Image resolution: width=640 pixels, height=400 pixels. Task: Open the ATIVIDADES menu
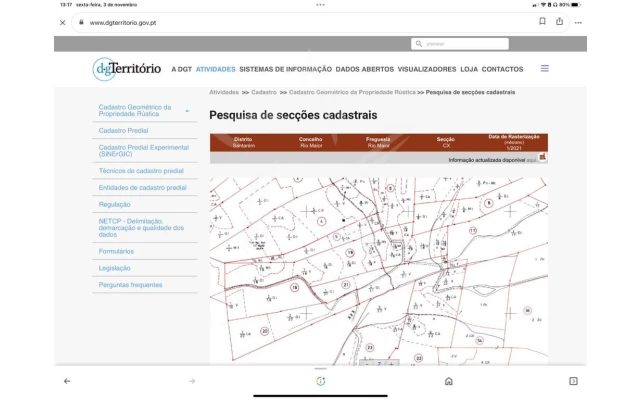215,70
